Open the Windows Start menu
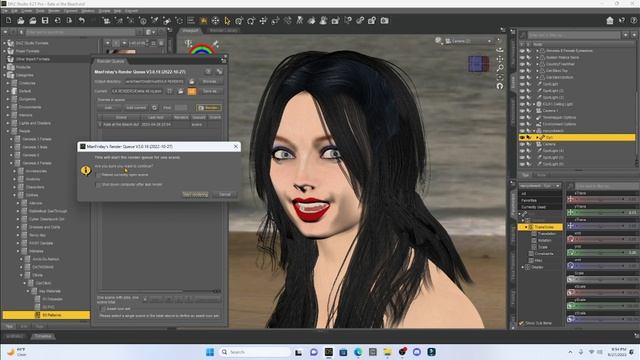 point(210,352)
